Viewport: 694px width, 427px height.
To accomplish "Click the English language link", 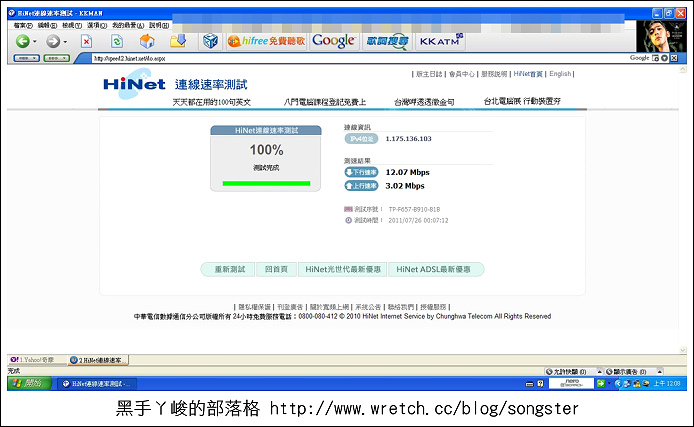I will 560,74.
